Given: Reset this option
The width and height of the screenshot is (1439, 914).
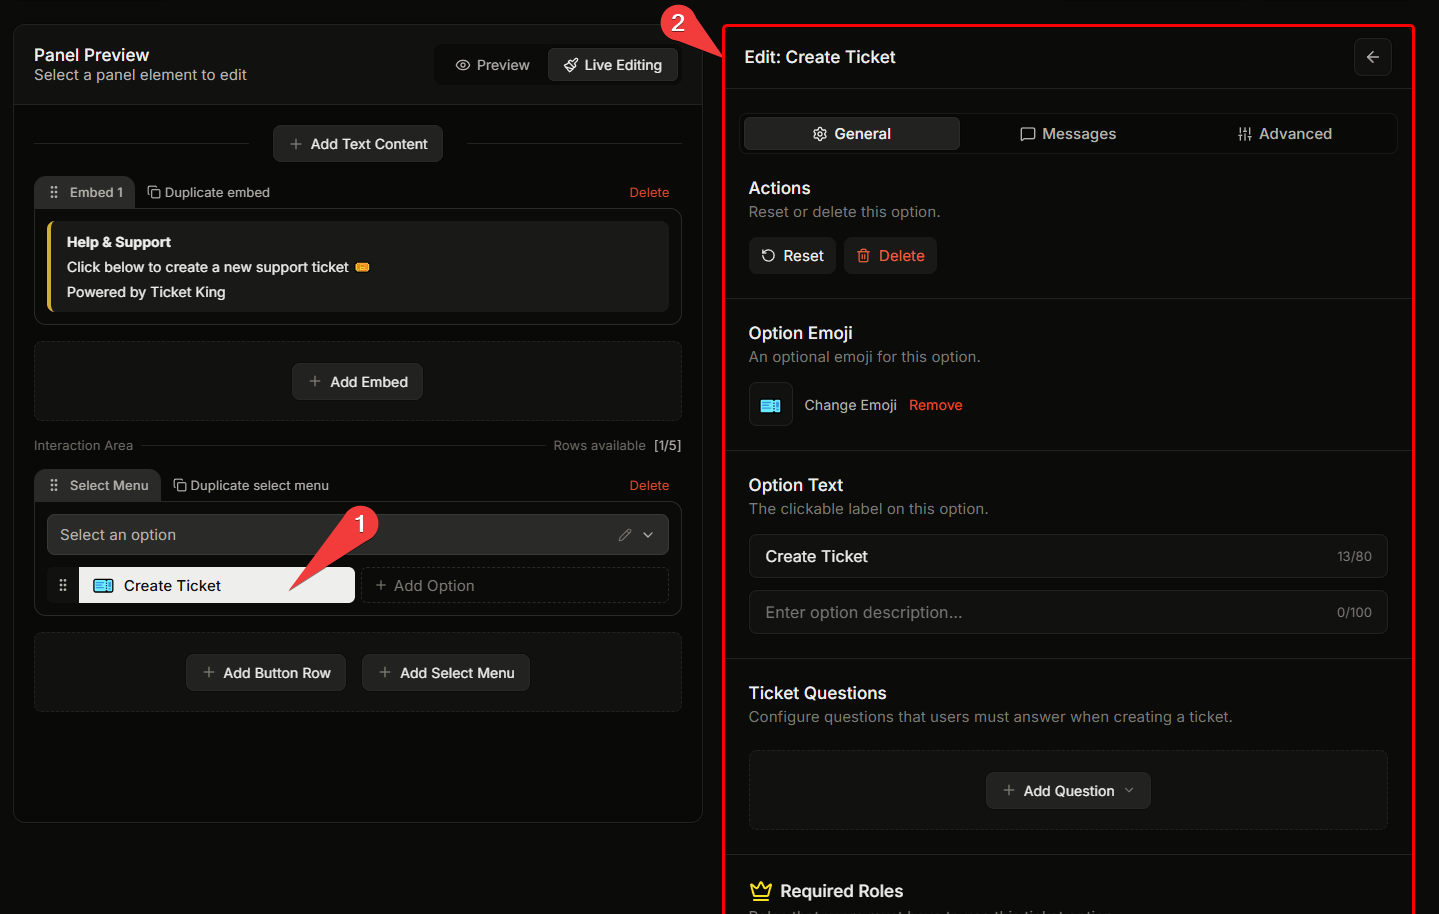Looking at the screenshot, I should pyautogui.click(x=792, y=256).
